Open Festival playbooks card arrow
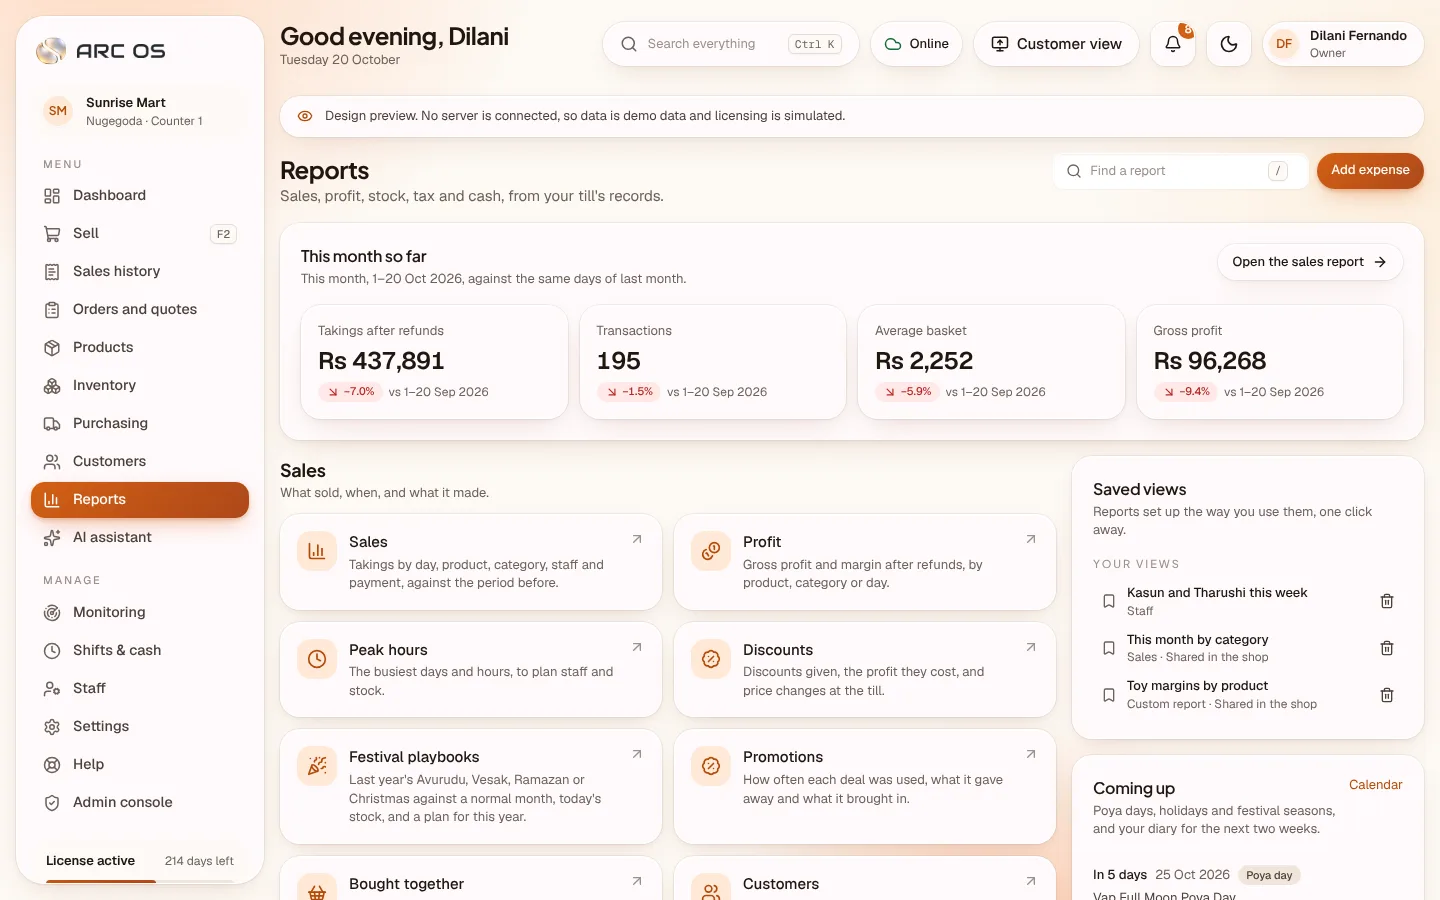 pos(637,754)
